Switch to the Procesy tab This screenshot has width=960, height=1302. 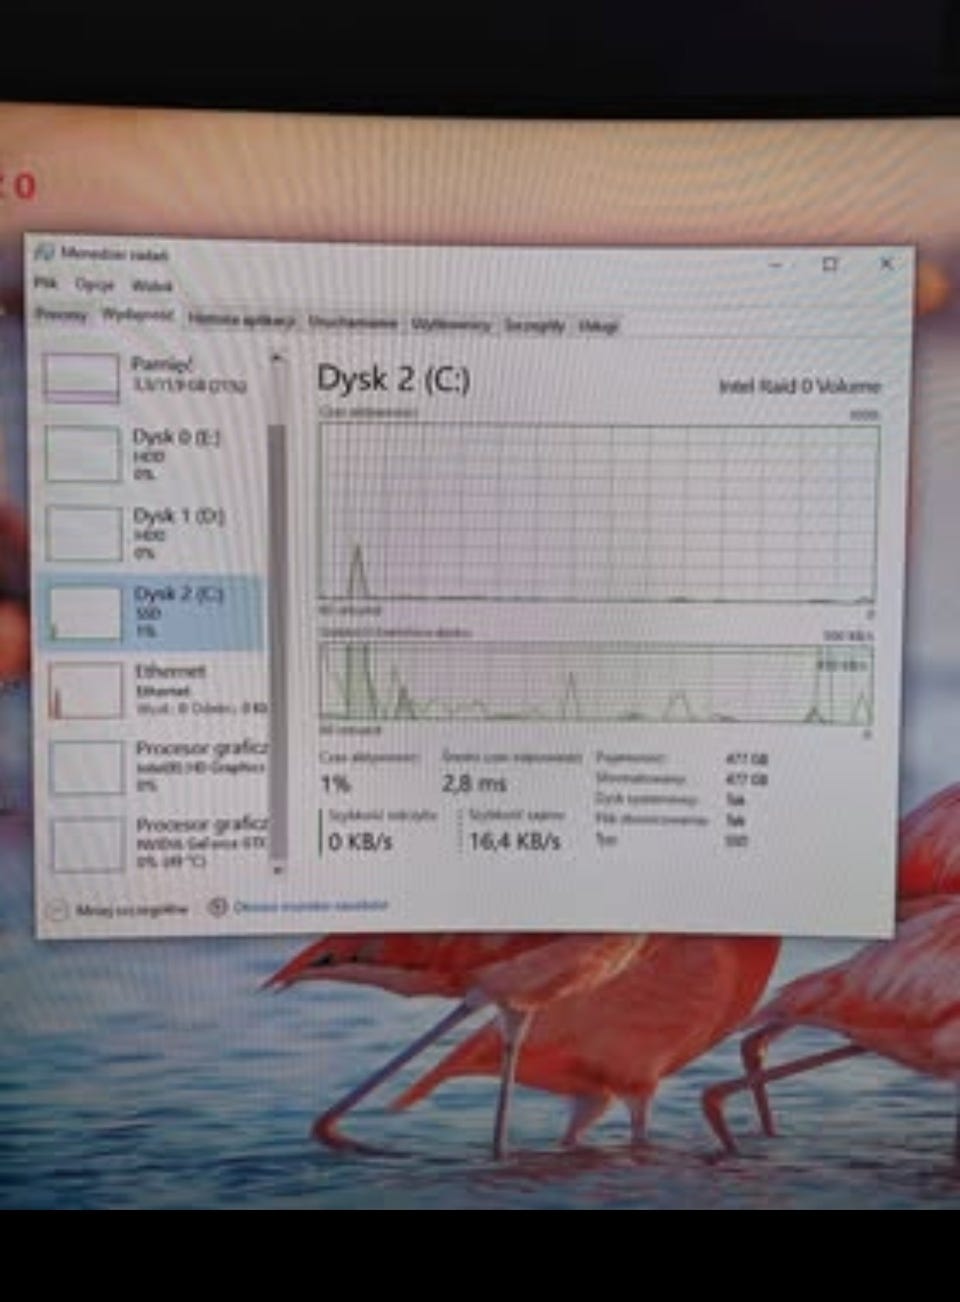pyautogui.click(x=61, y=315)
